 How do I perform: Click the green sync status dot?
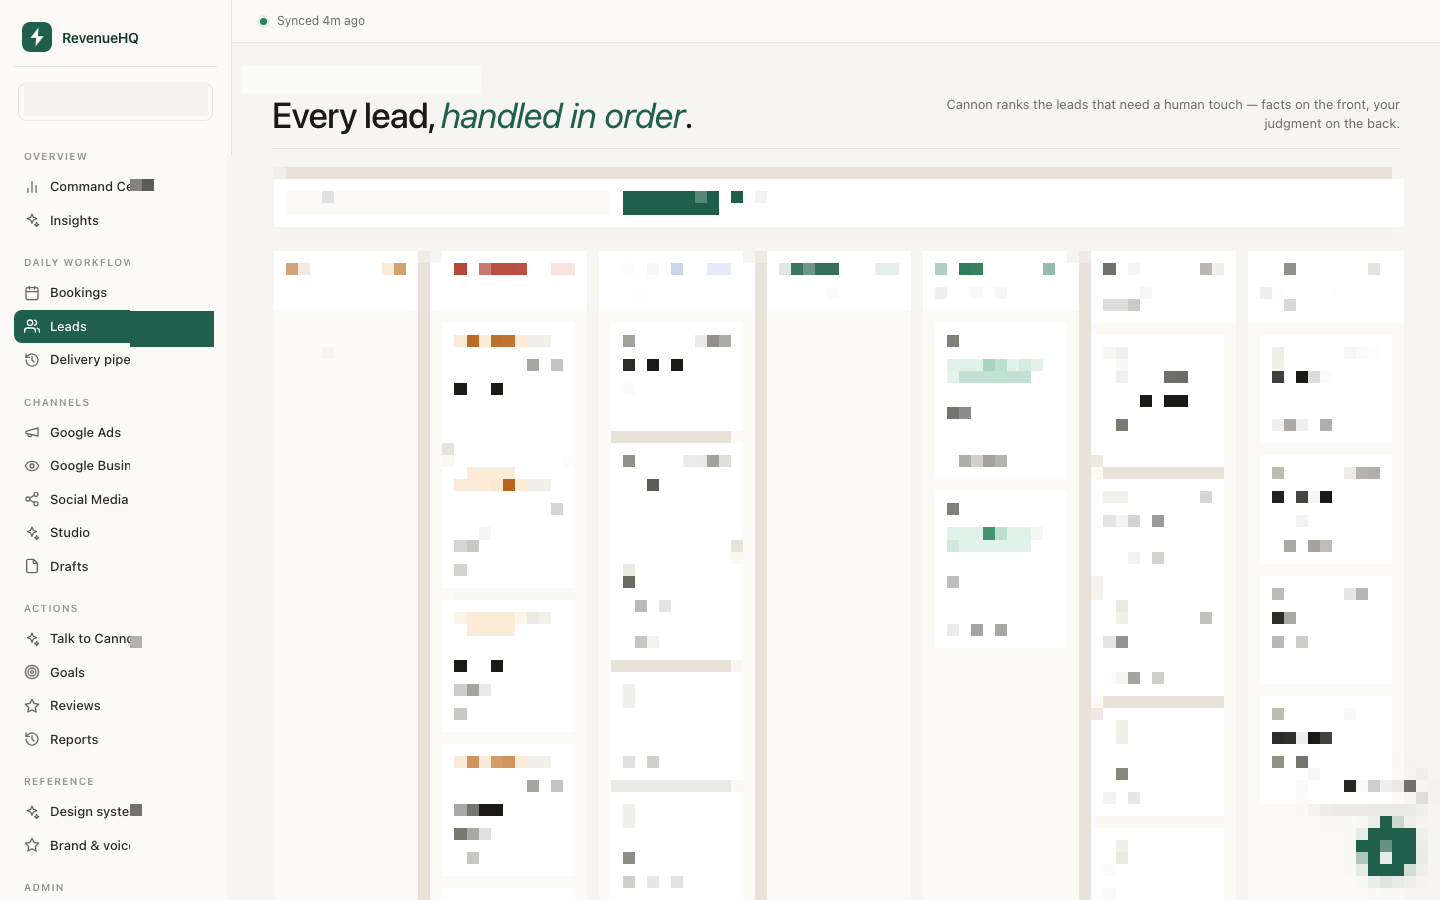click(263, 21)
